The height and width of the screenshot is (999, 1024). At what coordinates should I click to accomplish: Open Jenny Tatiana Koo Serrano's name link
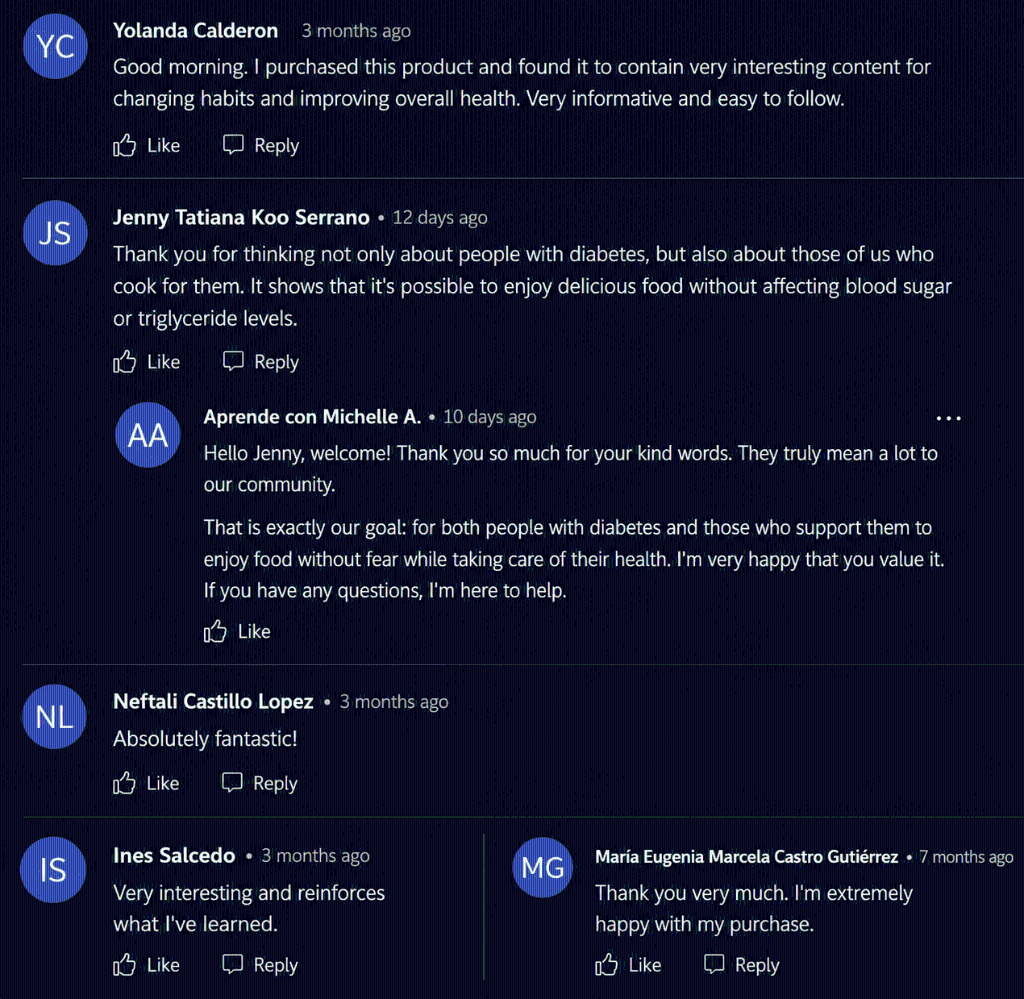pyautogui.click(x=241, y=217)
